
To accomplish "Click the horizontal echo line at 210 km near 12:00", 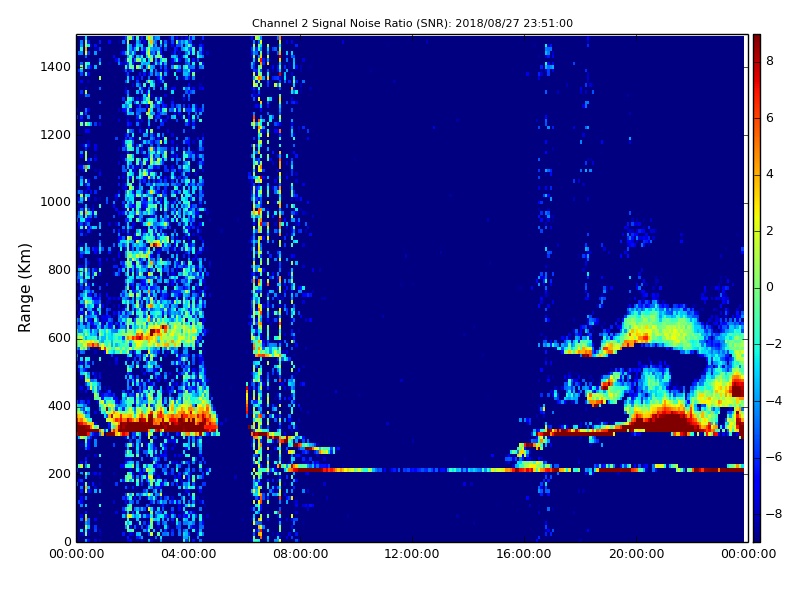I will (x=412, y=470).
